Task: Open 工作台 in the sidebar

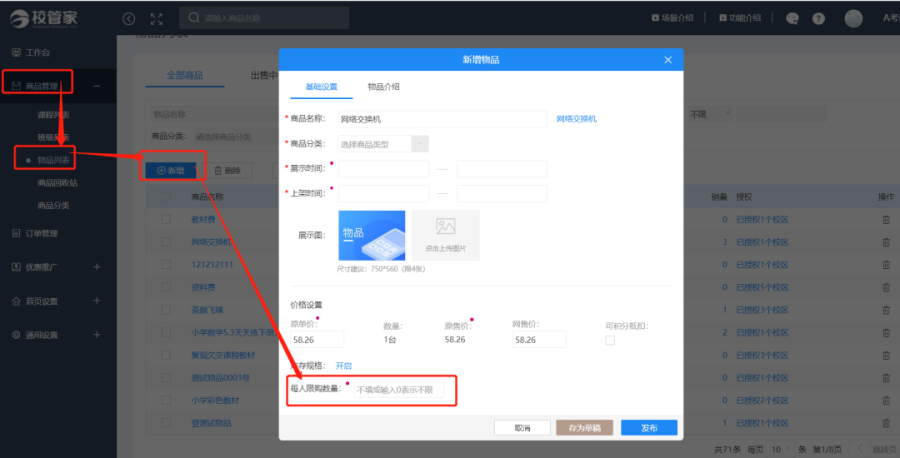Action: 38,52
